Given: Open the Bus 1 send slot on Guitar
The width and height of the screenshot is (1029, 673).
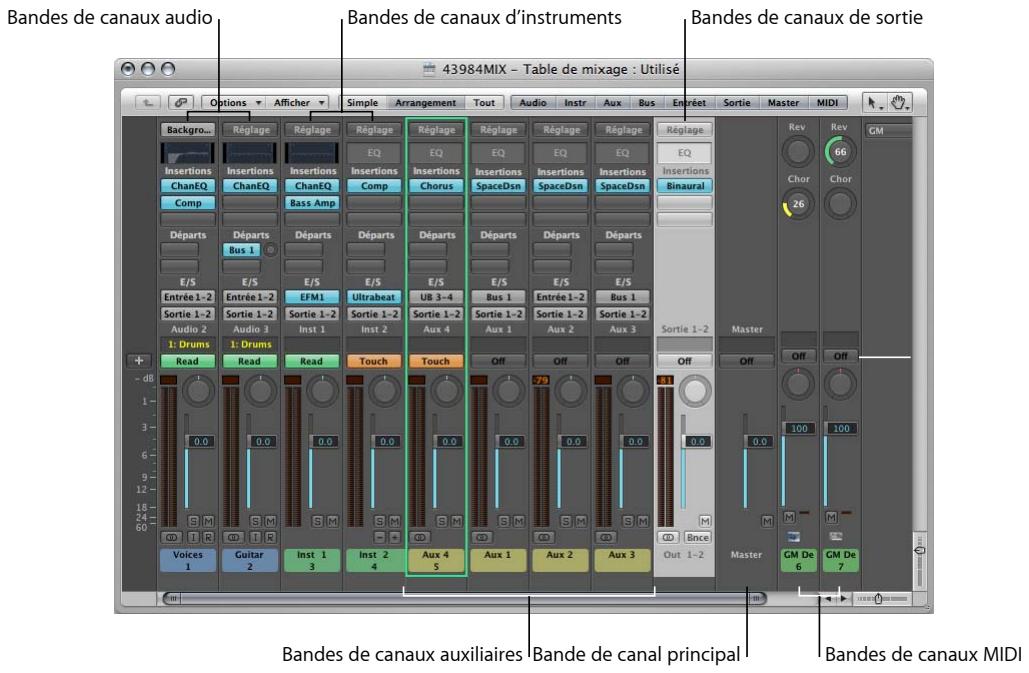Looking at the screenshot, I should pos(242,250).
